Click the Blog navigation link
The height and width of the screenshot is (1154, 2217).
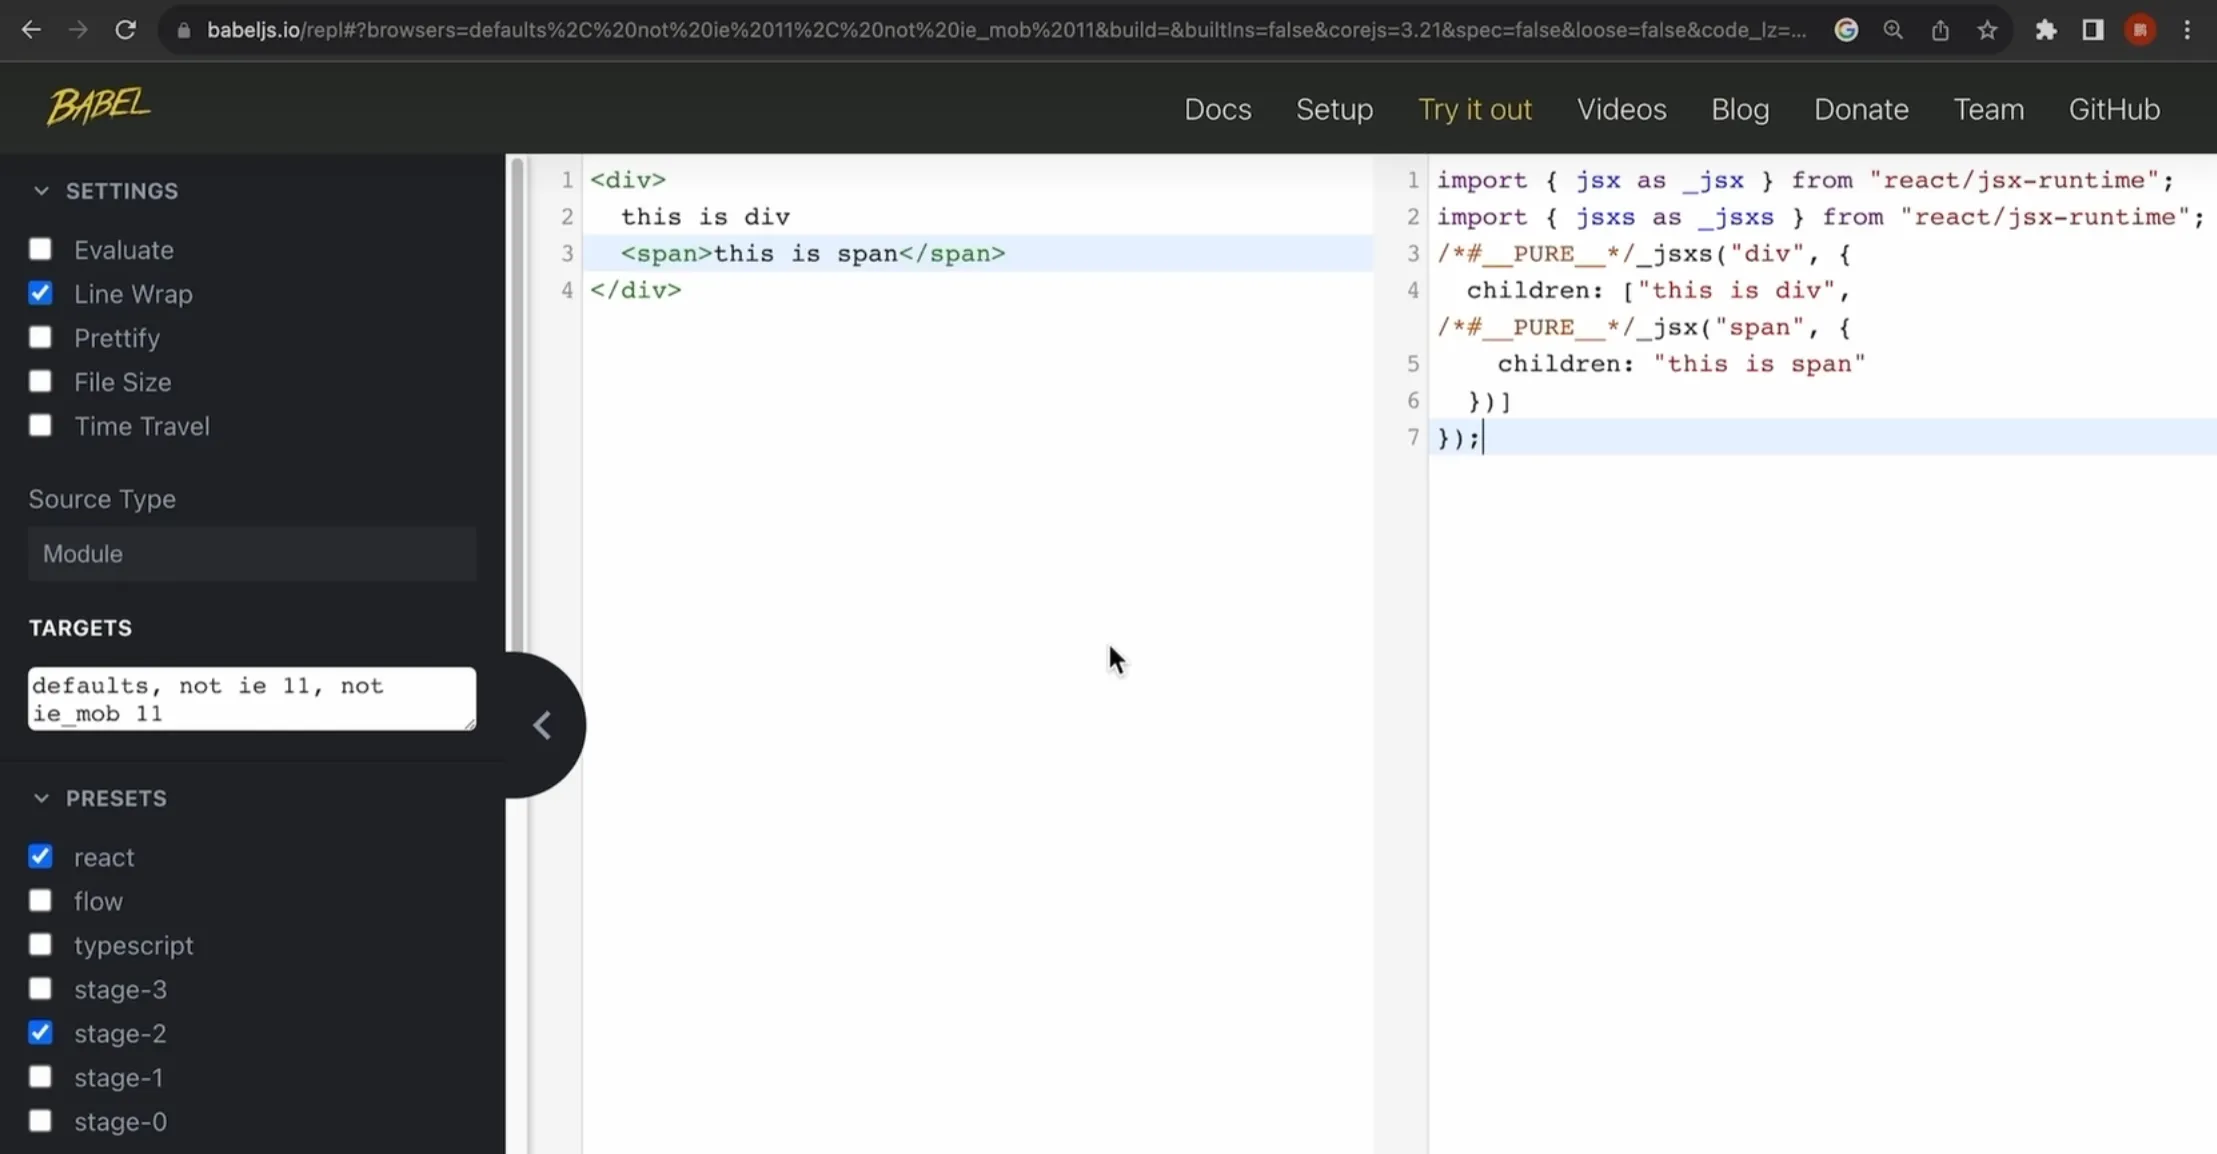tap(1739, 107)
